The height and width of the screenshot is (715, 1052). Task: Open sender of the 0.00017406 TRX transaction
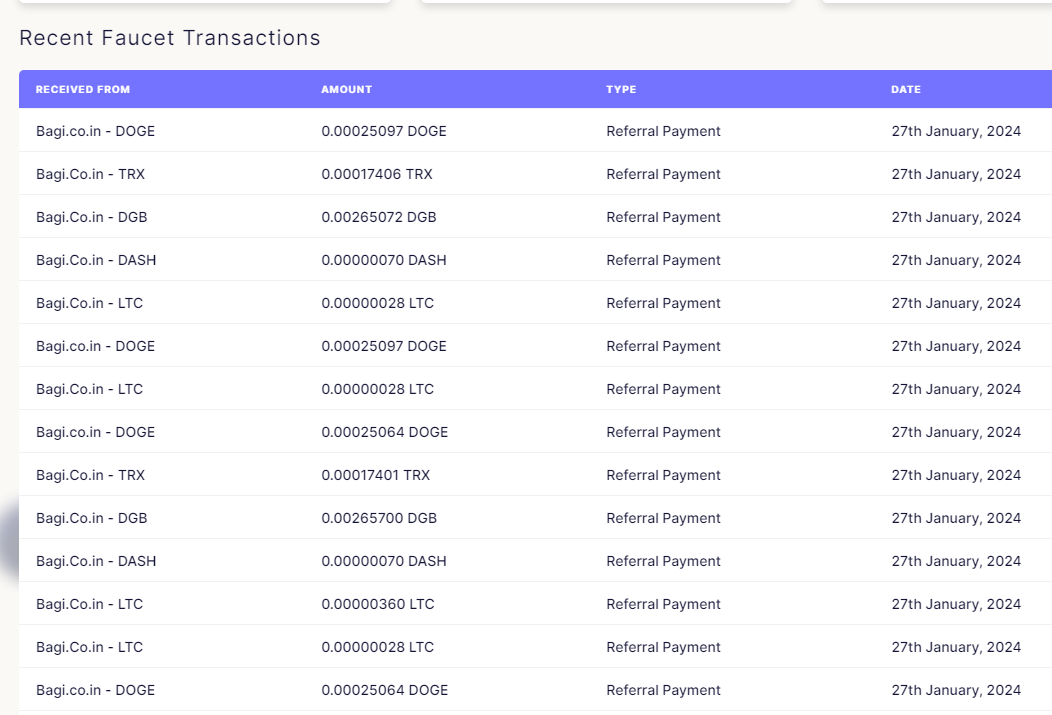(x=90, y=174)
